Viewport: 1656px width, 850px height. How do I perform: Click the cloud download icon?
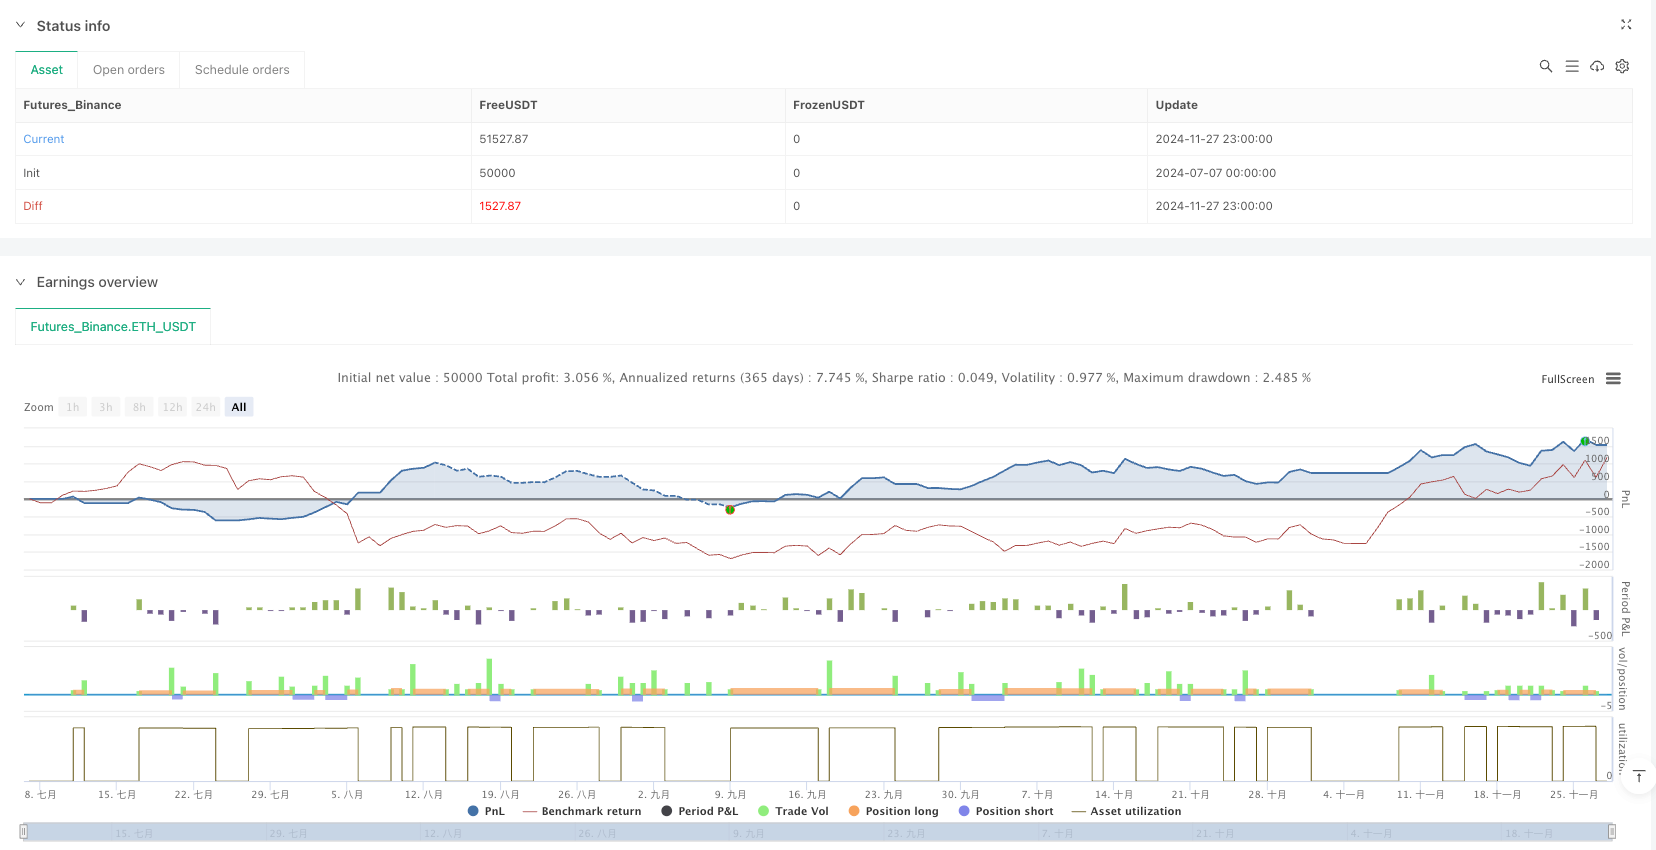click(x=1597, y=66)
